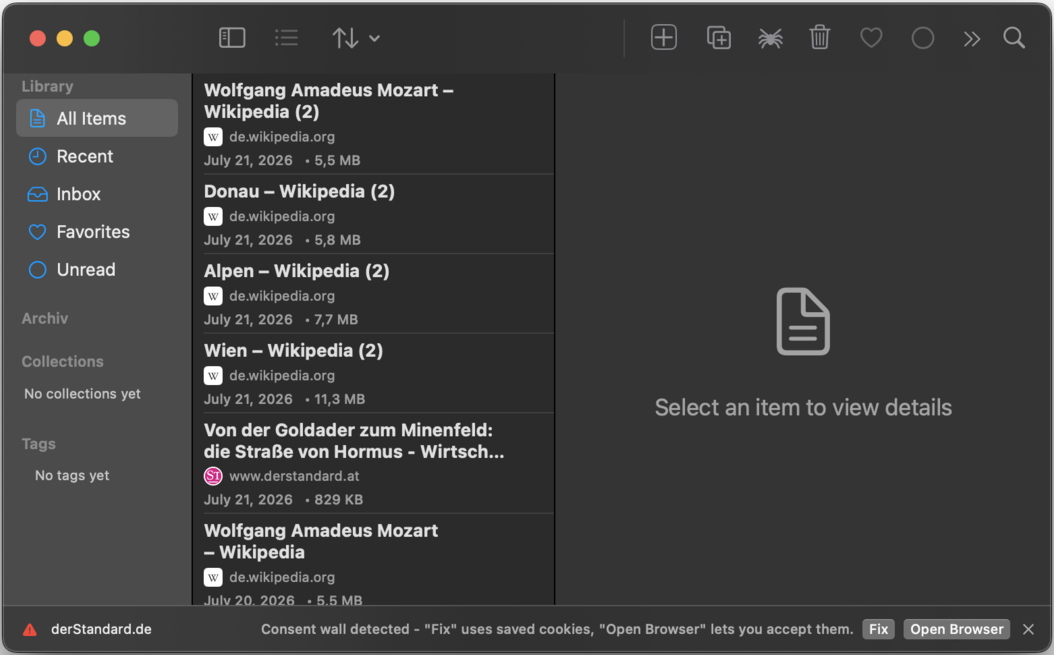1054x655 pixels.
Task: Click the trash delete icon
Action: pyautogui.click(x=819, y=37)
